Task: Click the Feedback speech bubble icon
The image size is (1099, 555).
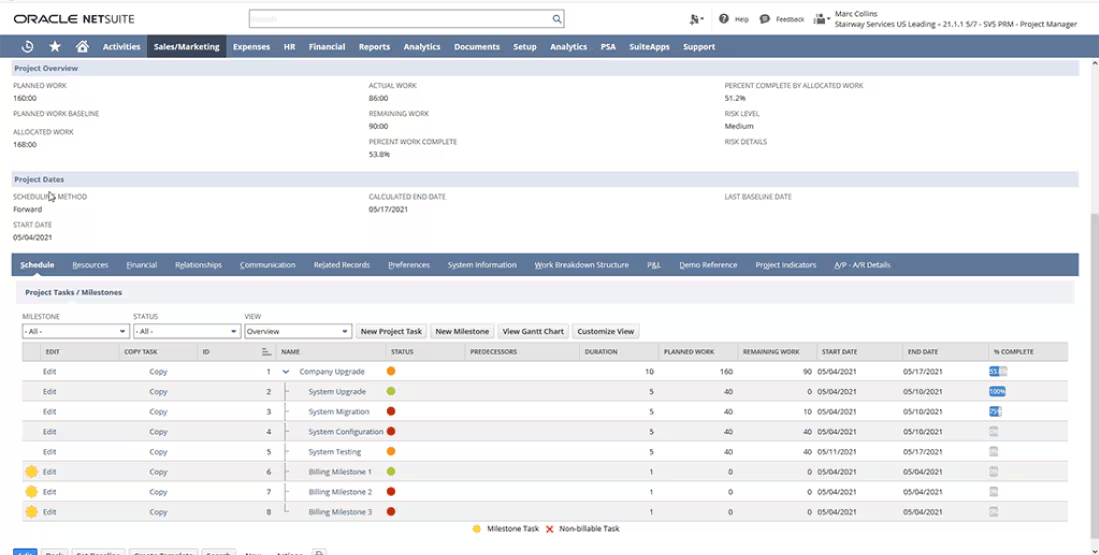Action: tap(765, 19)
